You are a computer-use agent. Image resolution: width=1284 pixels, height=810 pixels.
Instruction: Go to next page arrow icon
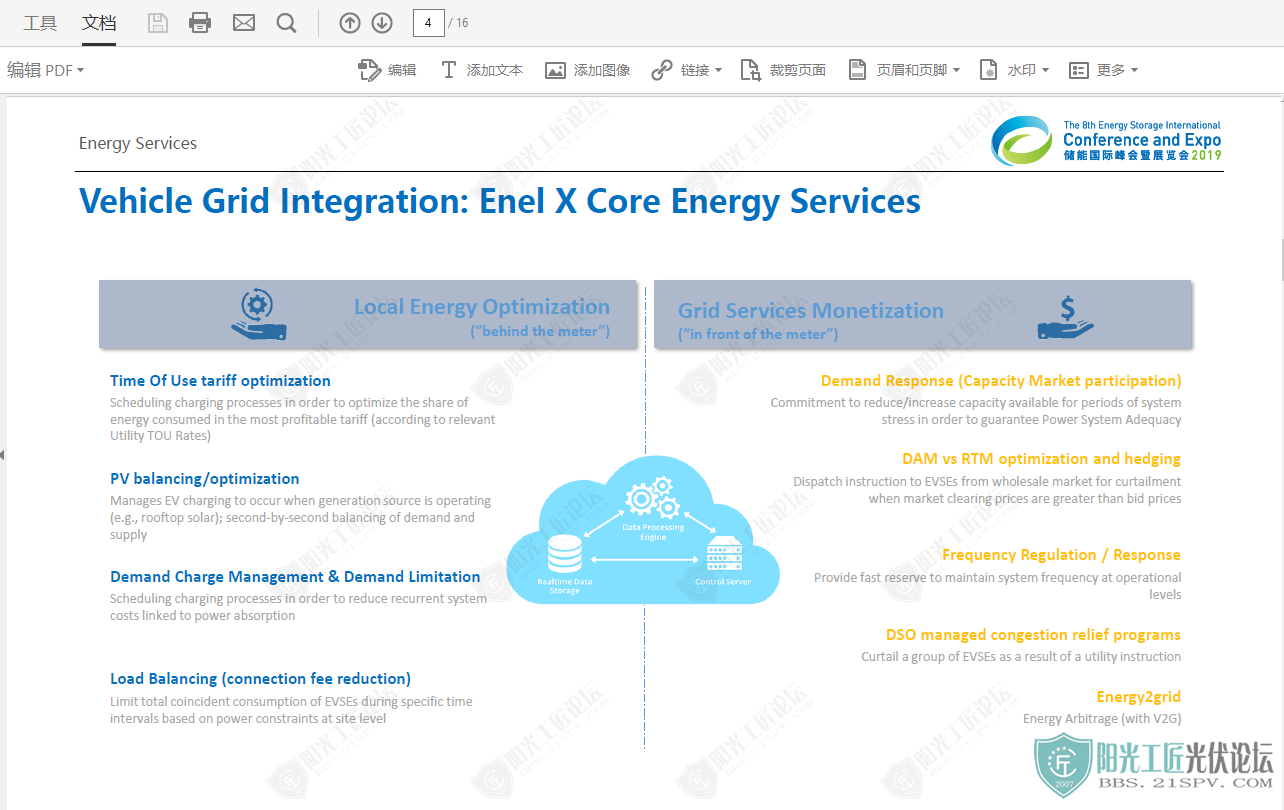382,23
